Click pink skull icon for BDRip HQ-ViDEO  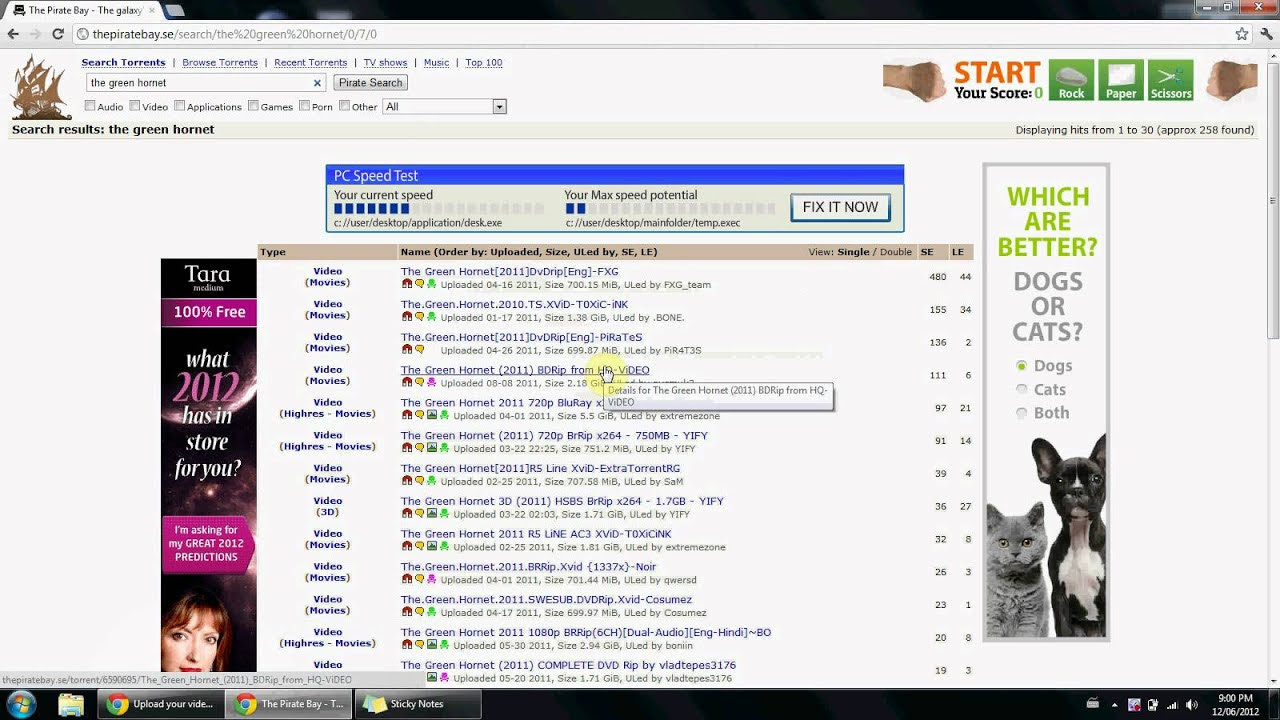432,383
